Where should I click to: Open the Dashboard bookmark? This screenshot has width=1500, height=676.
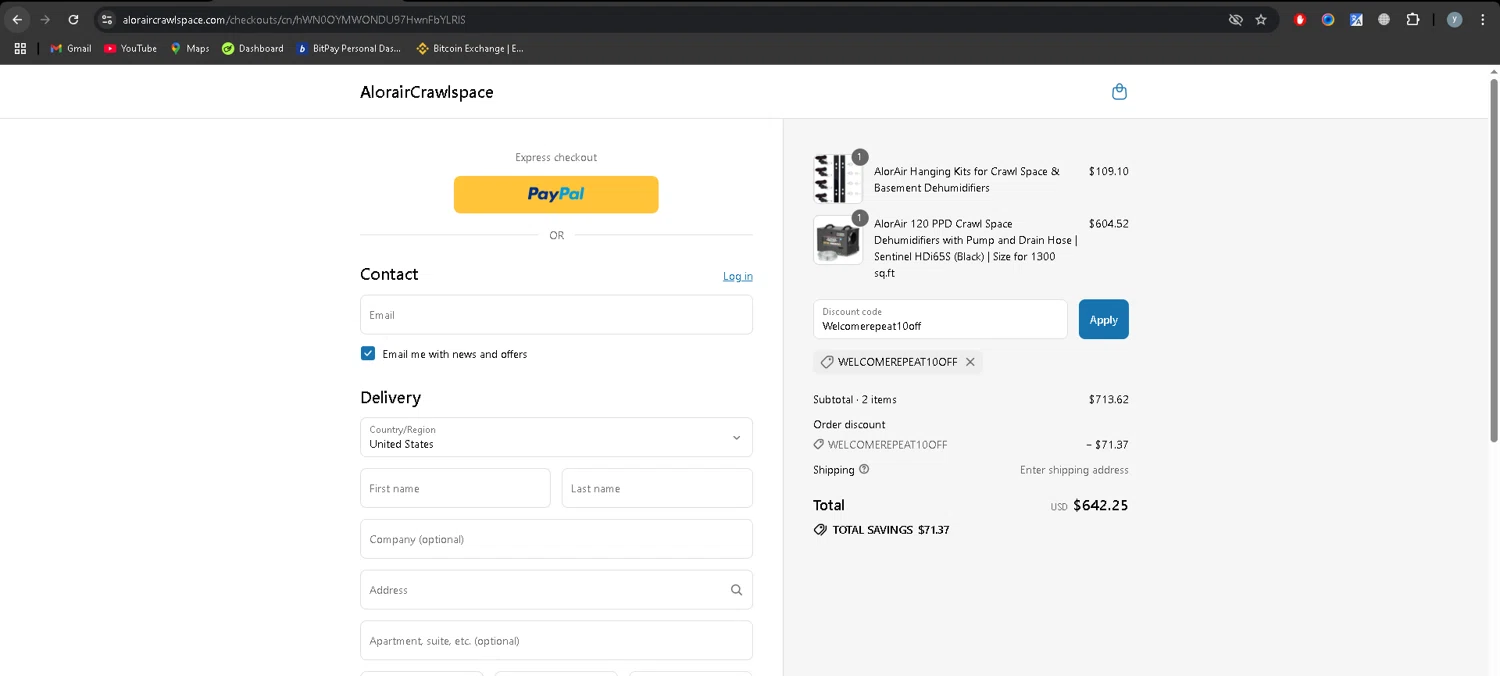pos(253,48)
